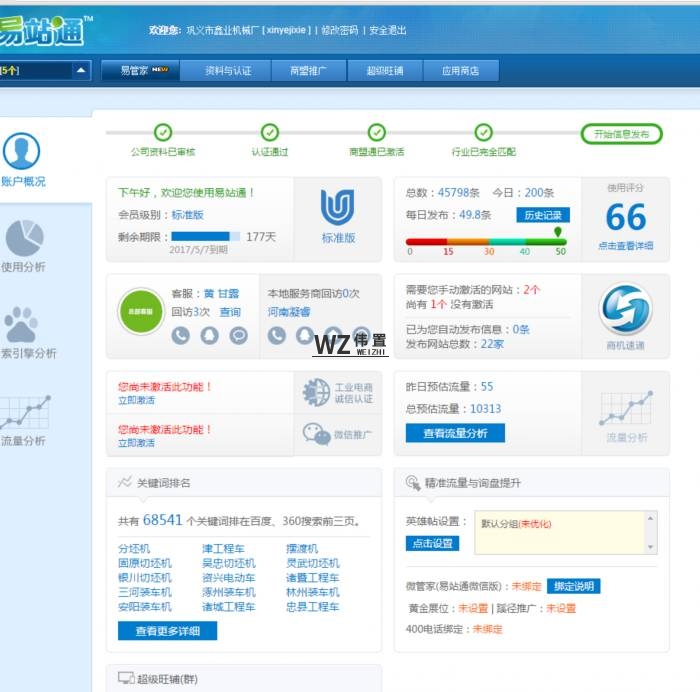Click the 流量分析 line chart icon on the right card

(626, 408)
